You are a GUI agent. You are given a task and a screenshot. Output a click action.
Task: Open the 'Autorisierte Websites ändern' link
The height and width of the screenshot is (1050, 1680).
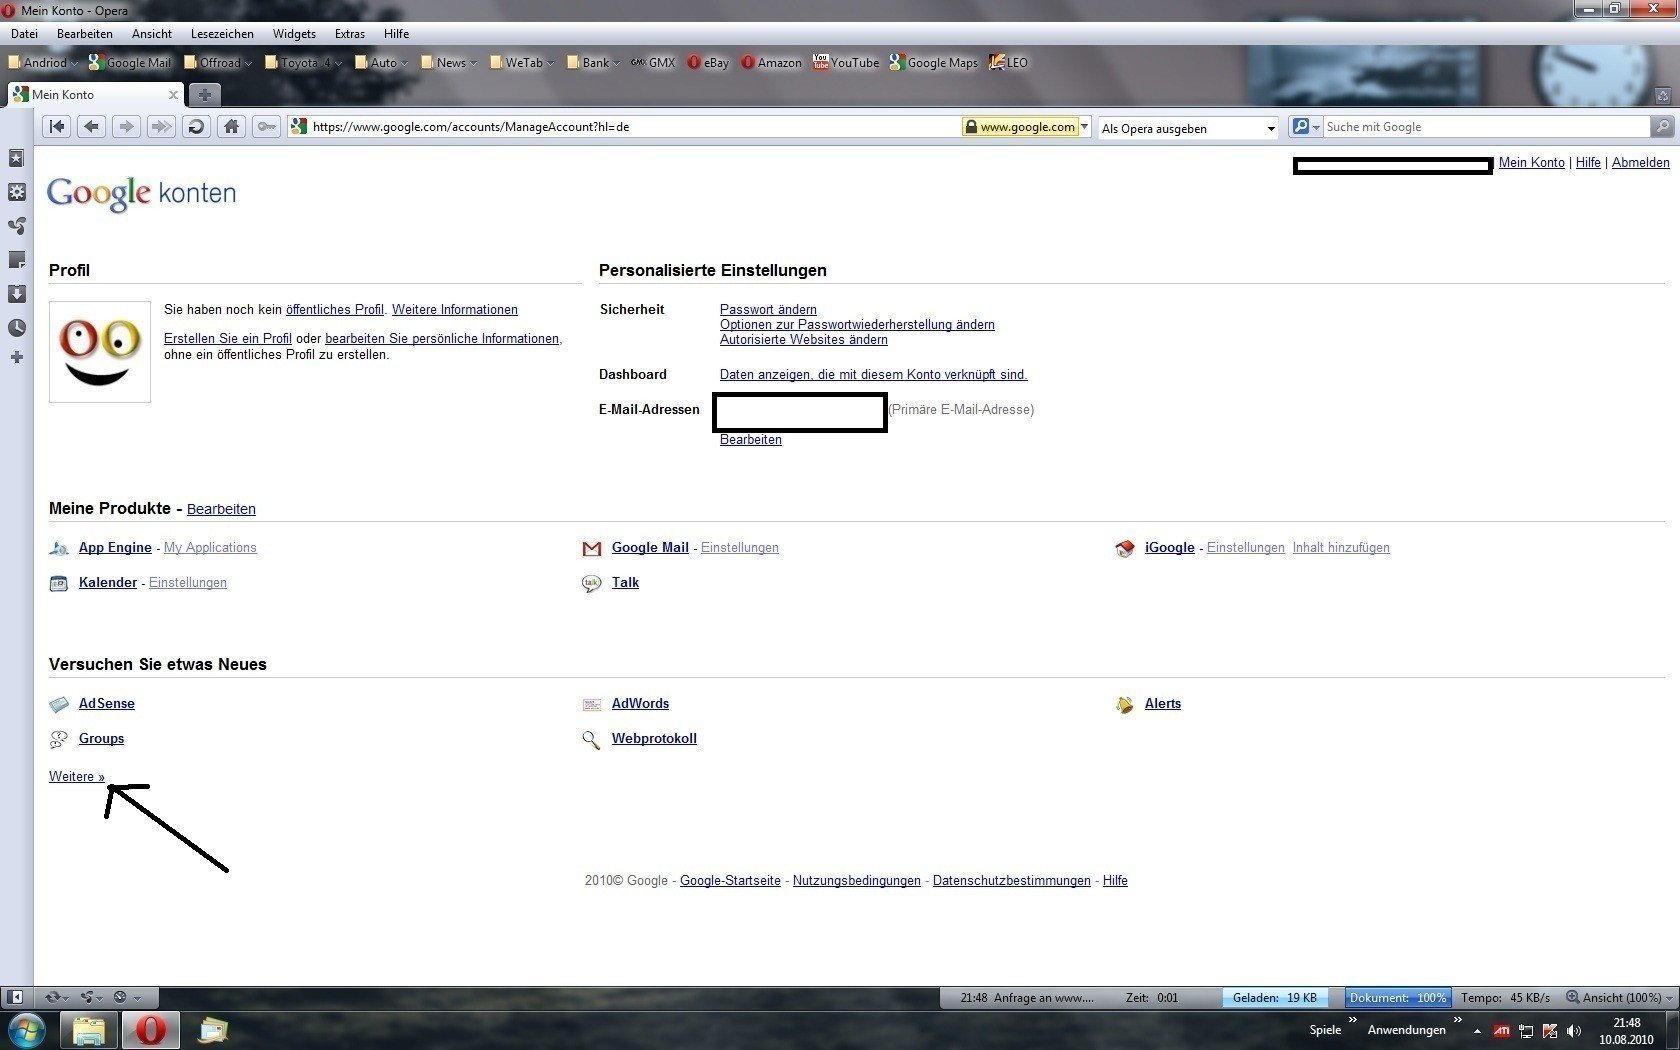[804, 340]
